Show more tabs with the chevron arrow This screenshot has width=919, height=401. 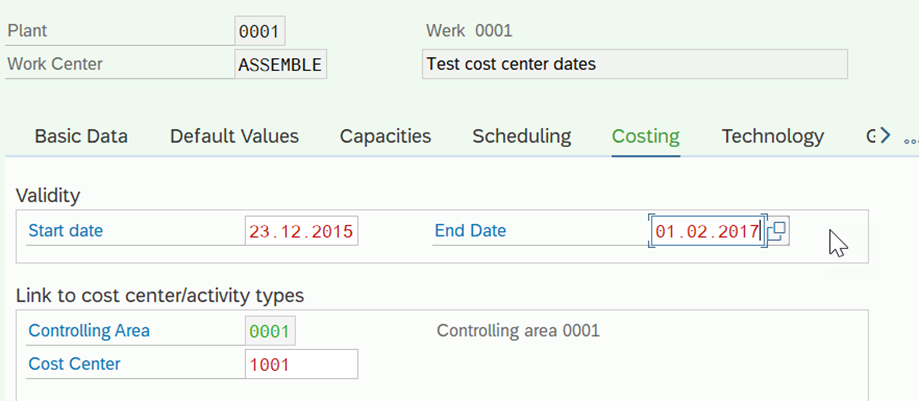pyautogui.click(x=885, y=136)
